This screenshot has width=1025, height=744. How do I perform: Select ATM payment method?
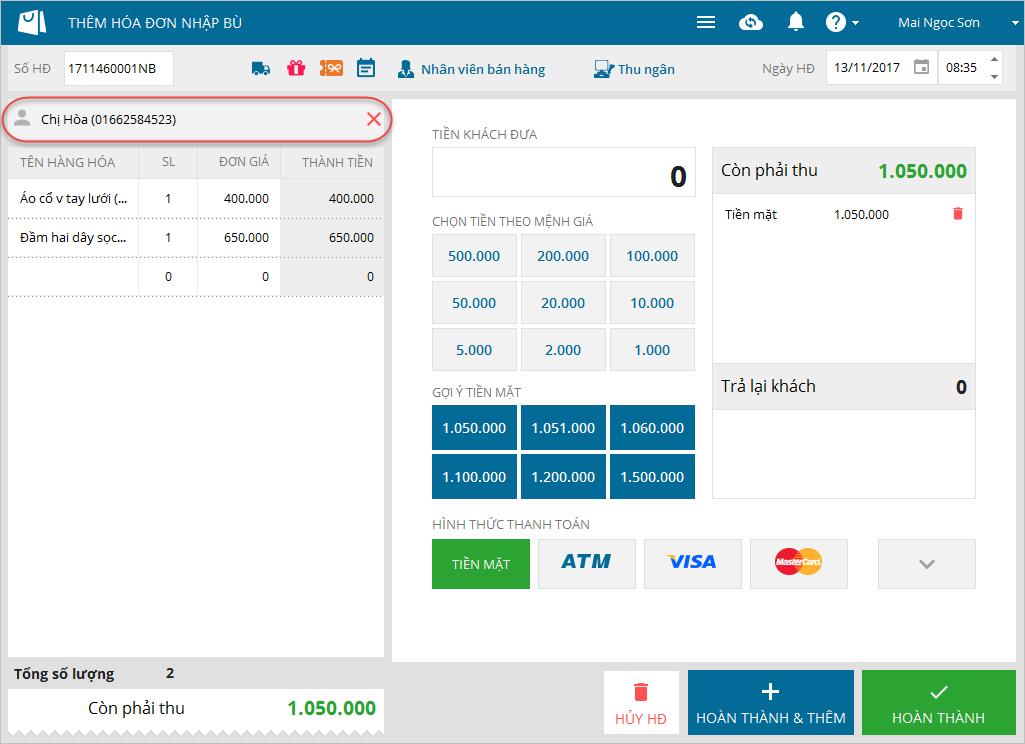tap(586, 564)
